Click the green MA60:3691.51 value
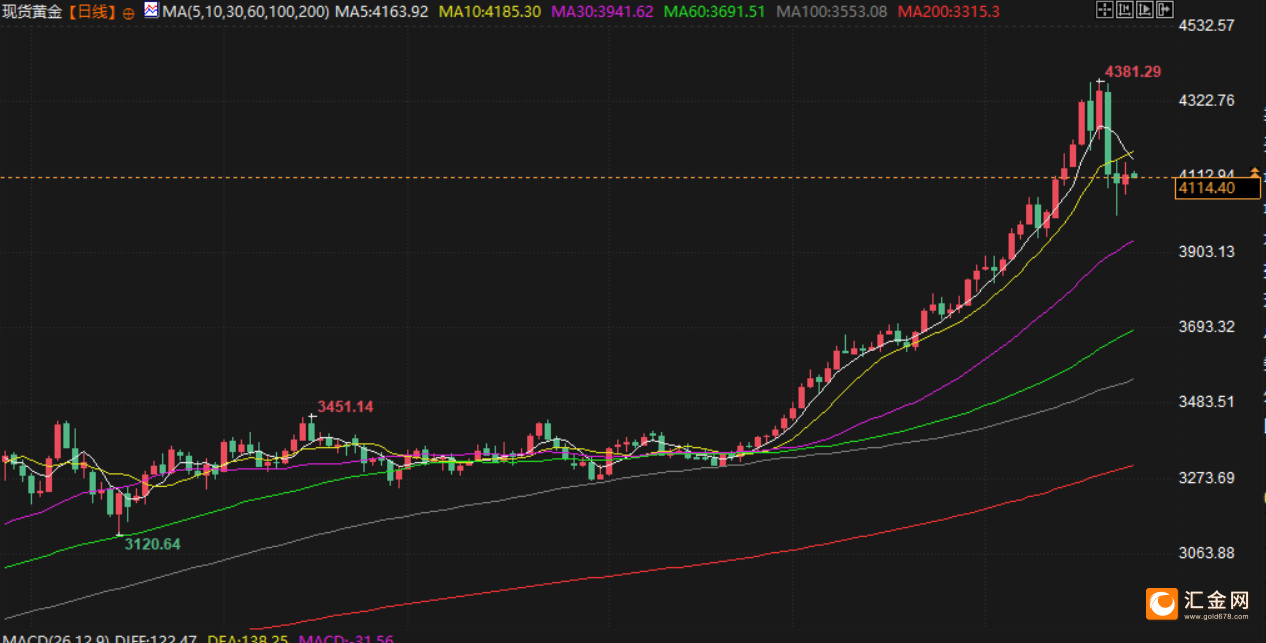The width and height of the screenshot is (1266, 643). 714,12
